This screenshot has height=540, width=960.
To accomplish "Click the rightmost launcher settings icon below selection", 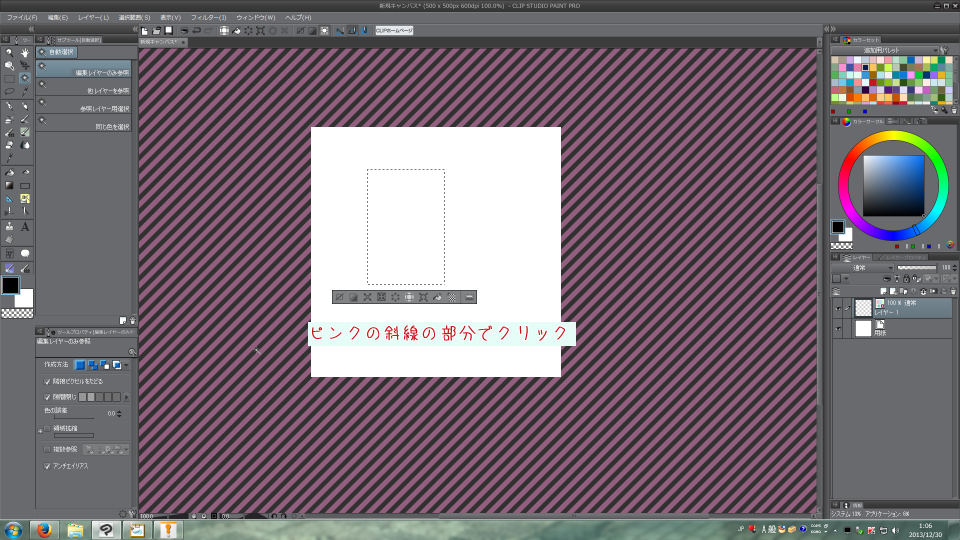I will click(469, 297).
